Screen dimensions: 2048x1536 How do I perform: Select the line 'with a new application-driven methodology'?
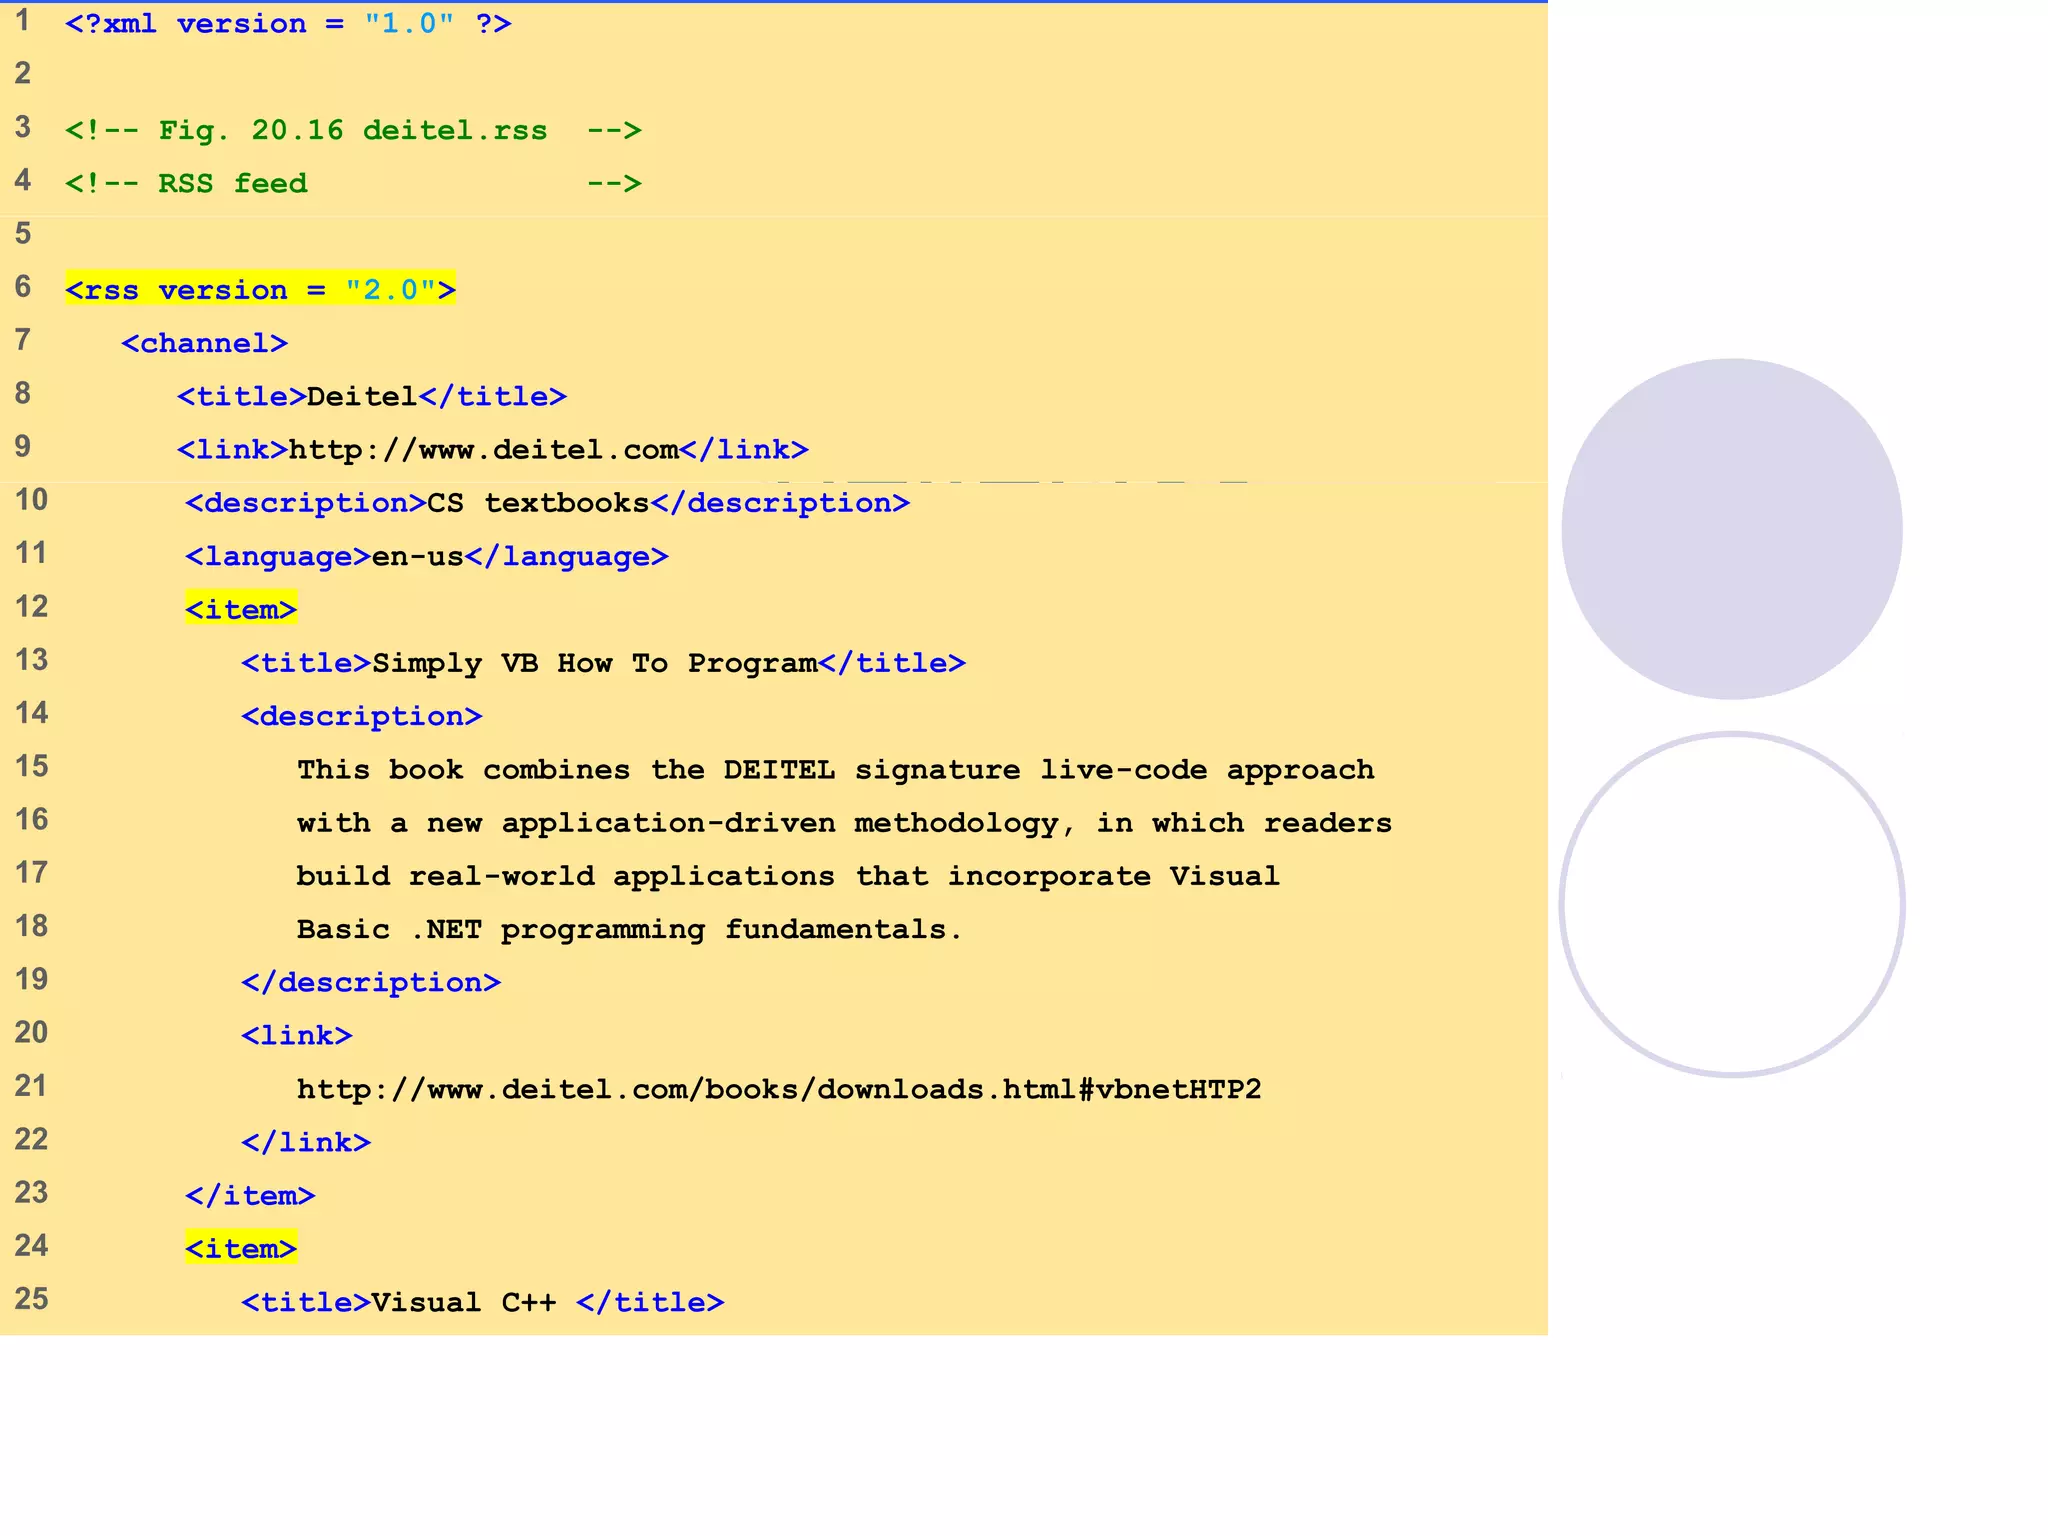(x=845, y=822)
